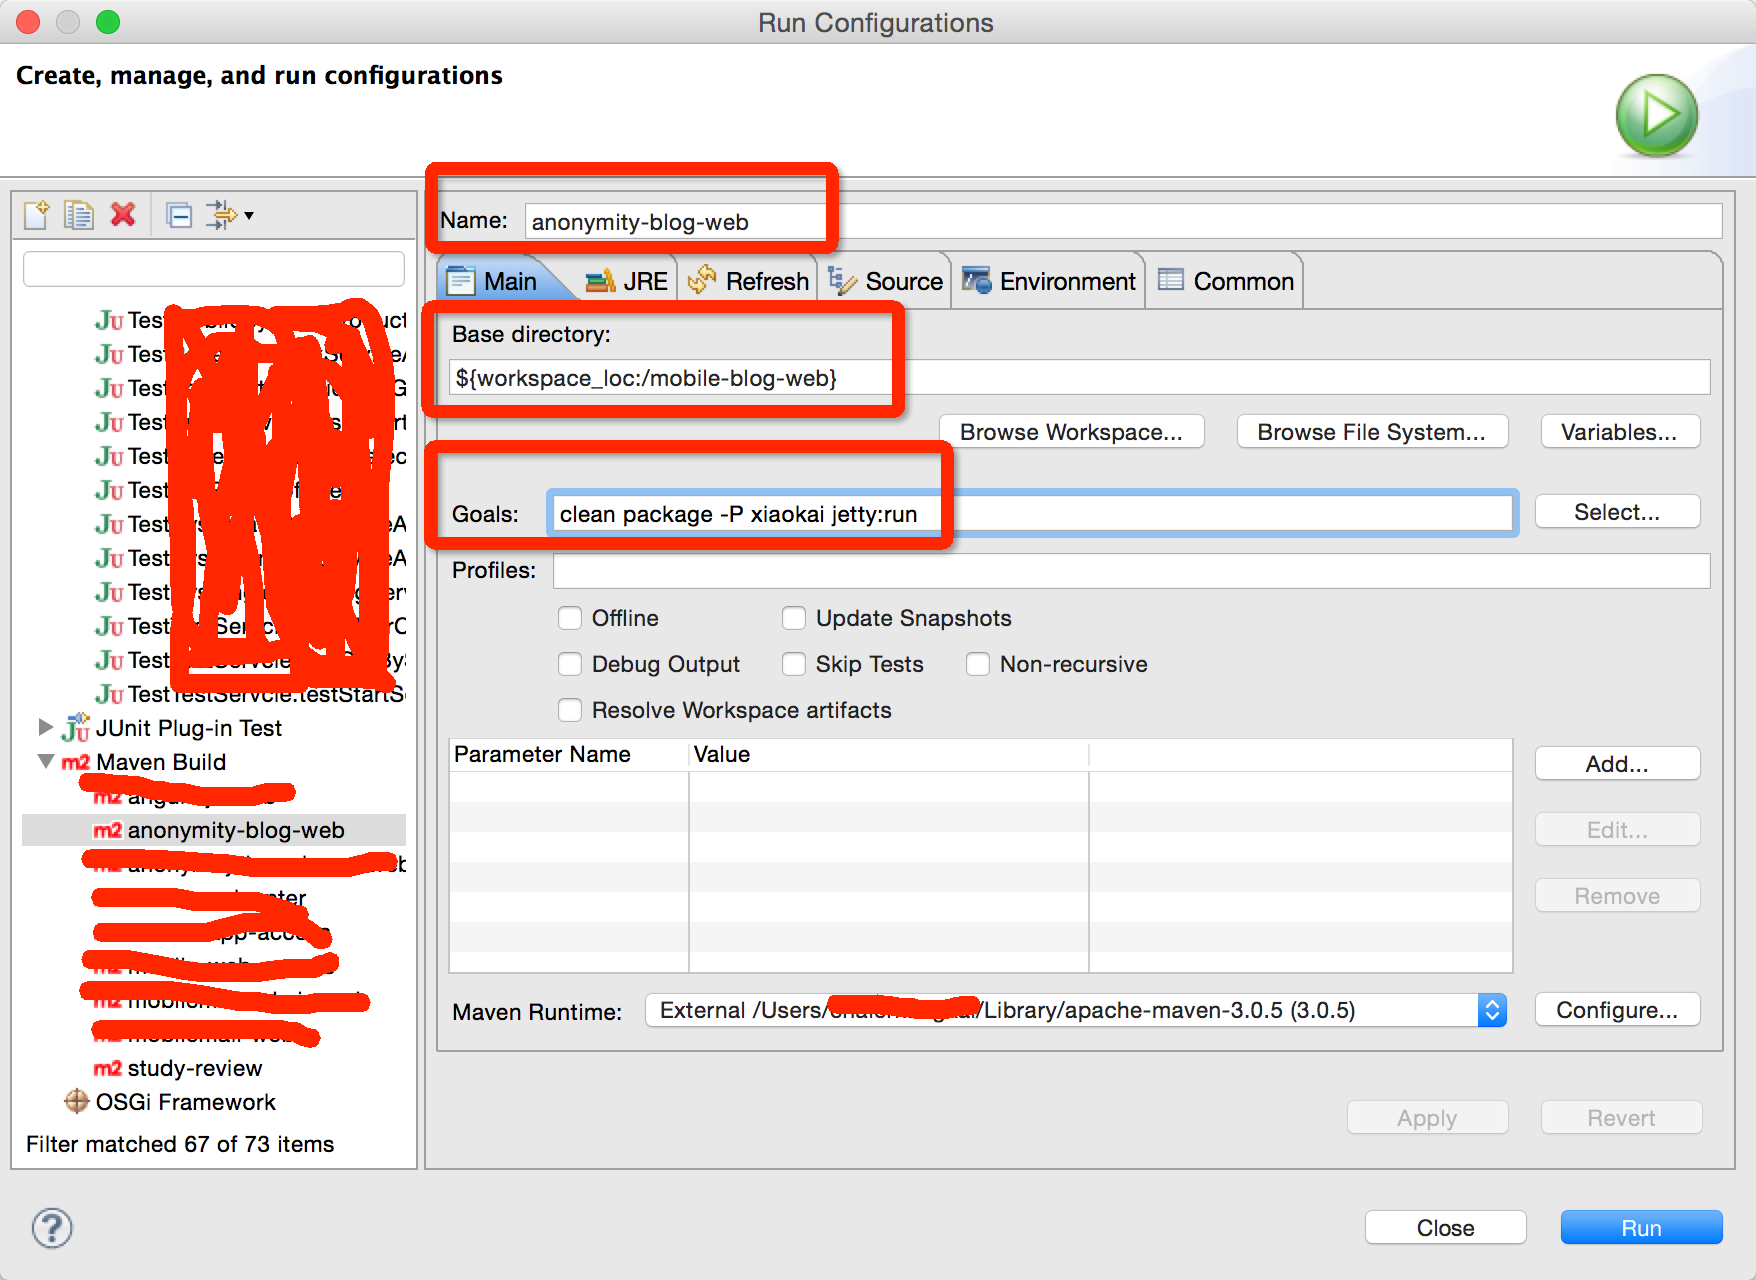The height and width of the screenshot is (1280, 1756).
Task: Click the JUnit Plug-in Test icon
Action: [76, 728]
